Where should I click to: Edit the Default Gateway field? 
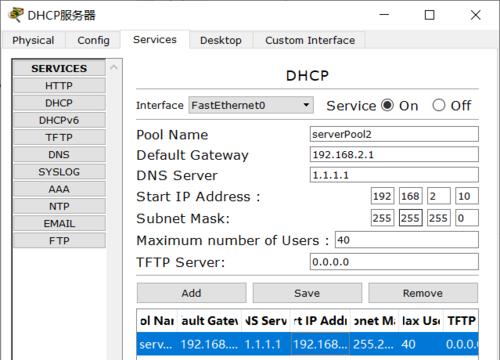click(394, 155)
